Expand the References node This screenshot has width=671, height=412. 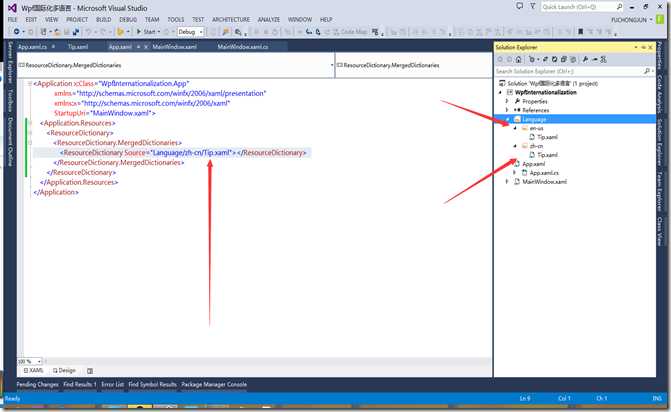(507, 110)
